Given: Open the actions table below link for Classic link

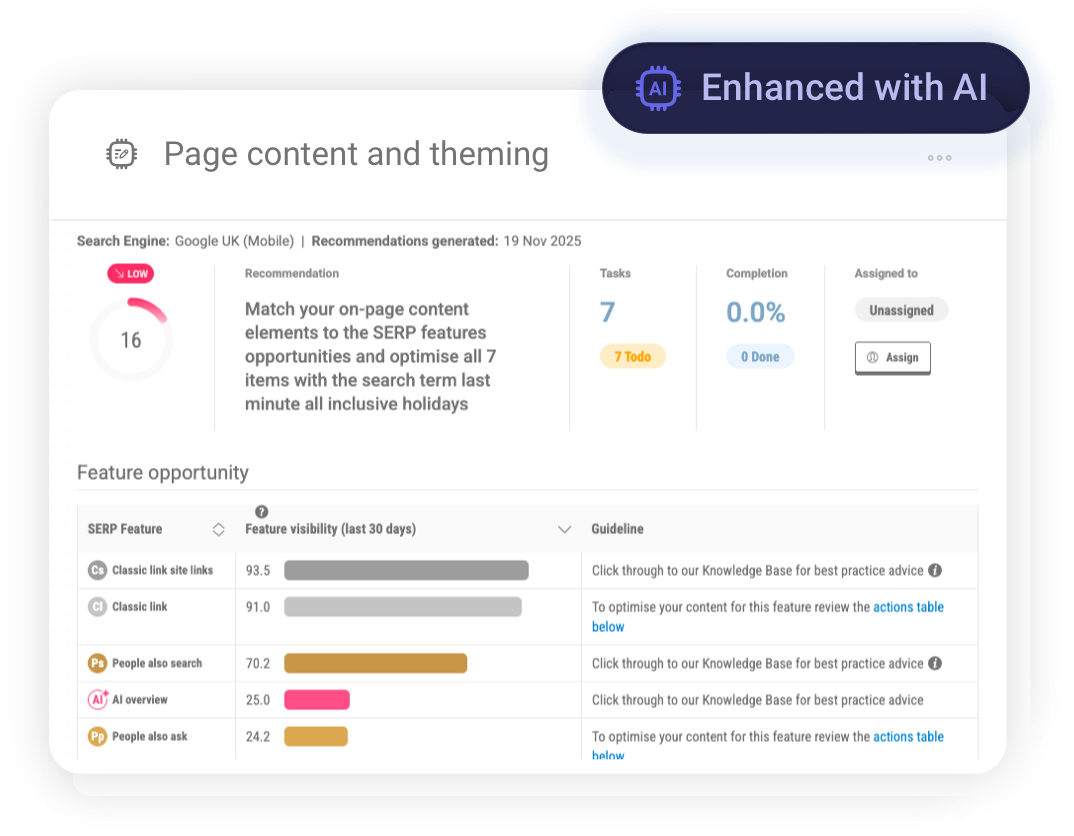Looking at the screenshot, I should coord(908,607).
